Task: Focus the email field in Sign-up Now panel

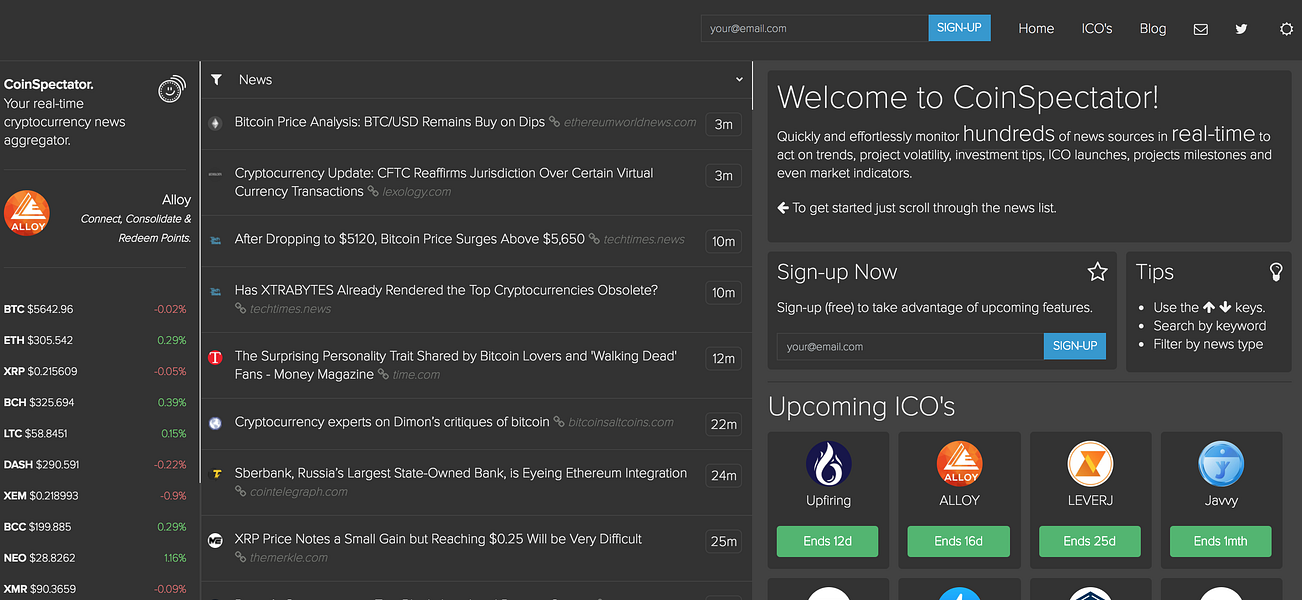Action: [x=910, y=346]
